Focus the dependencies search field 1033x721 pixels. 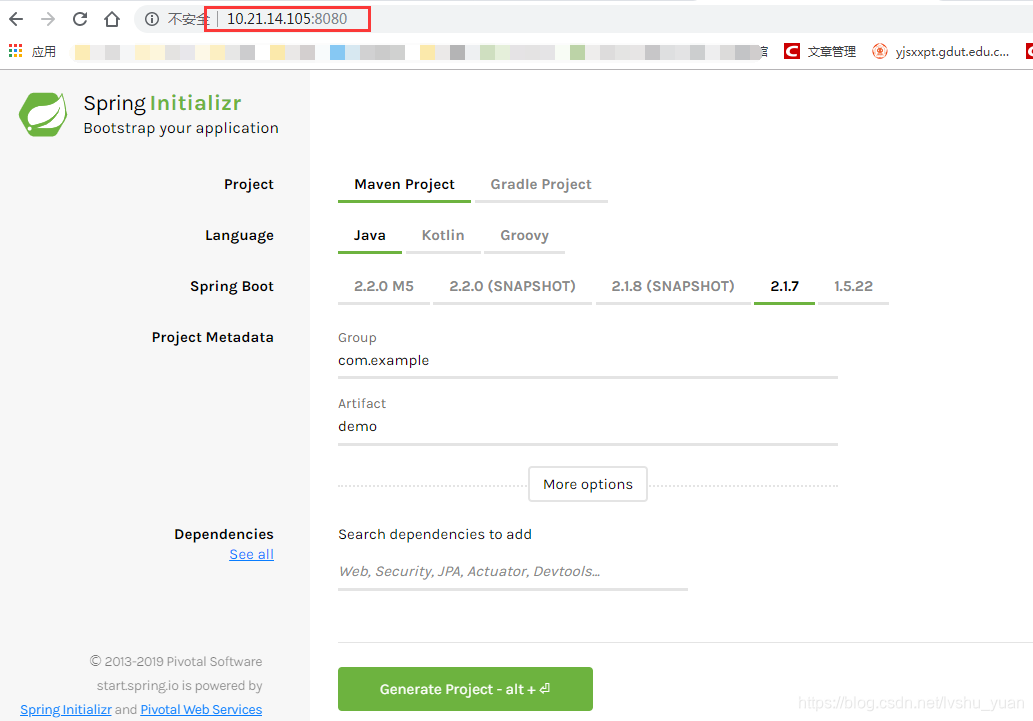coord(513,571)
